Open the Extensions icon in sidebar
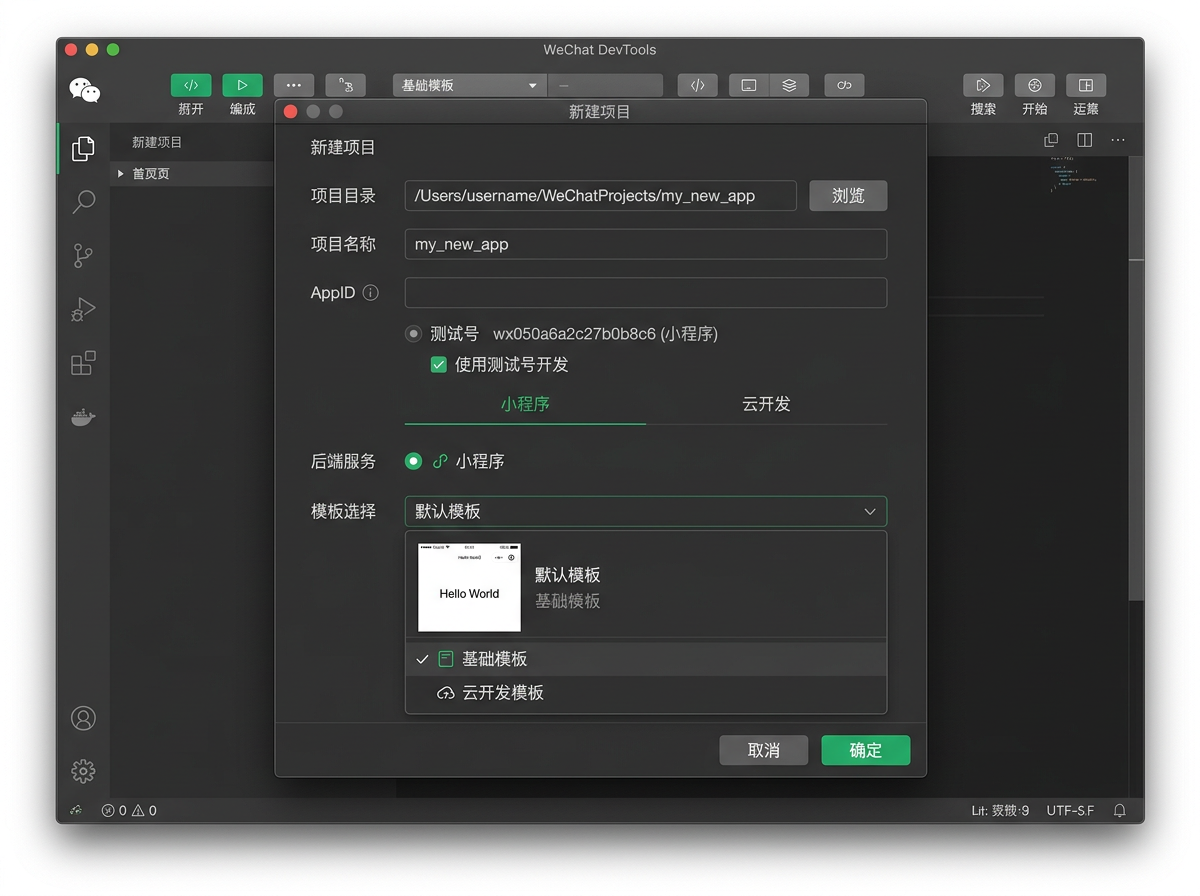 pos(84,363)
